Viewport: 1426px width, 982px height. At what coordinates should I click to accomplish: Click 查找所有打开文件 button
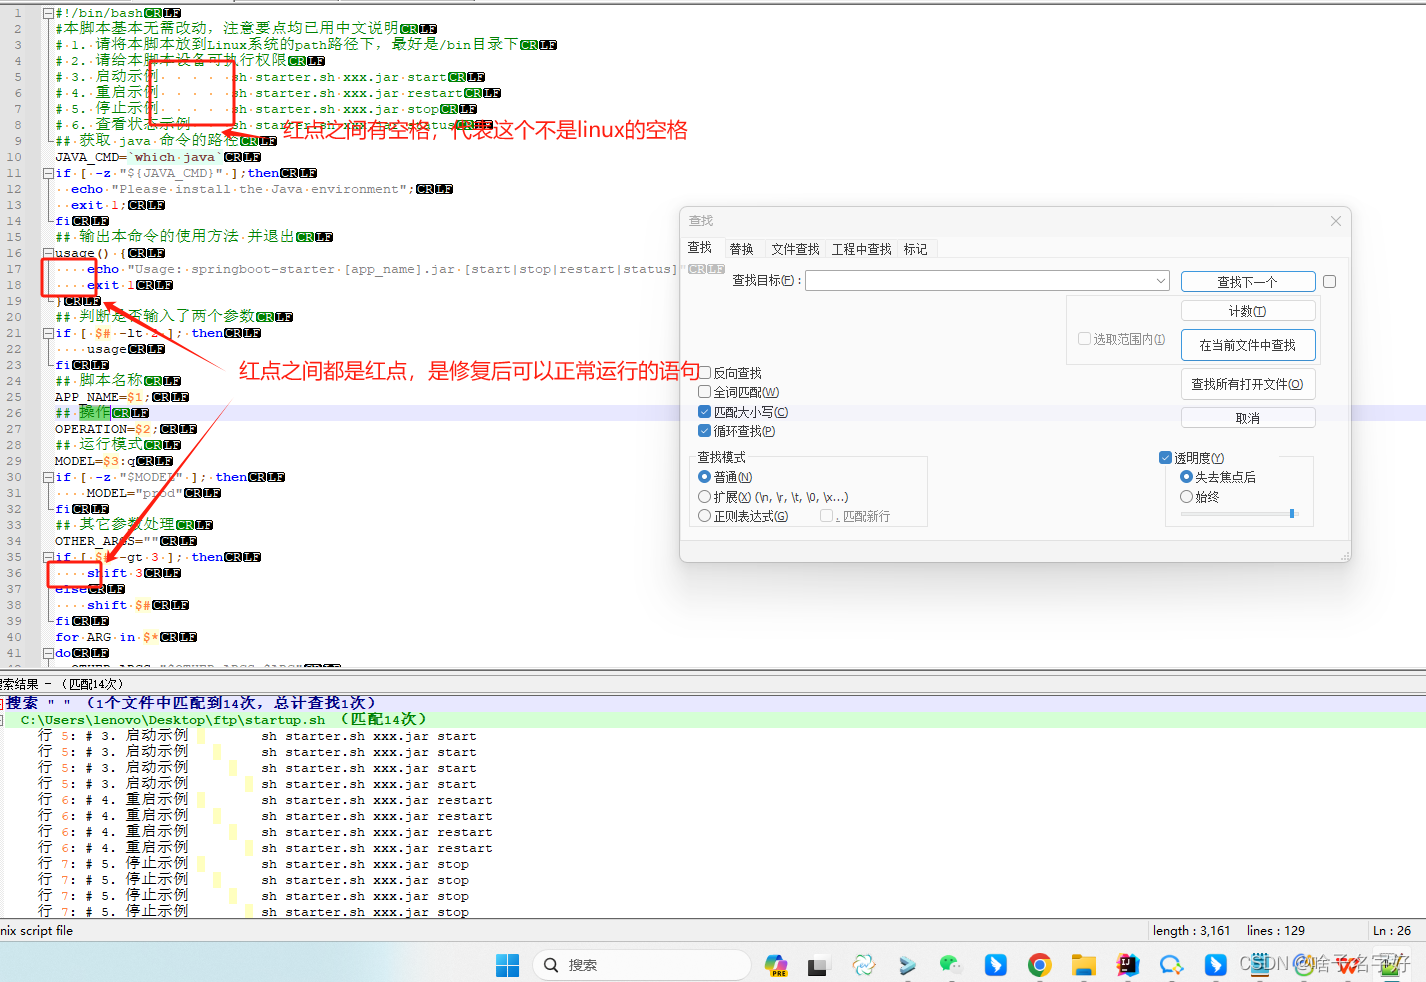point(1248,384)
